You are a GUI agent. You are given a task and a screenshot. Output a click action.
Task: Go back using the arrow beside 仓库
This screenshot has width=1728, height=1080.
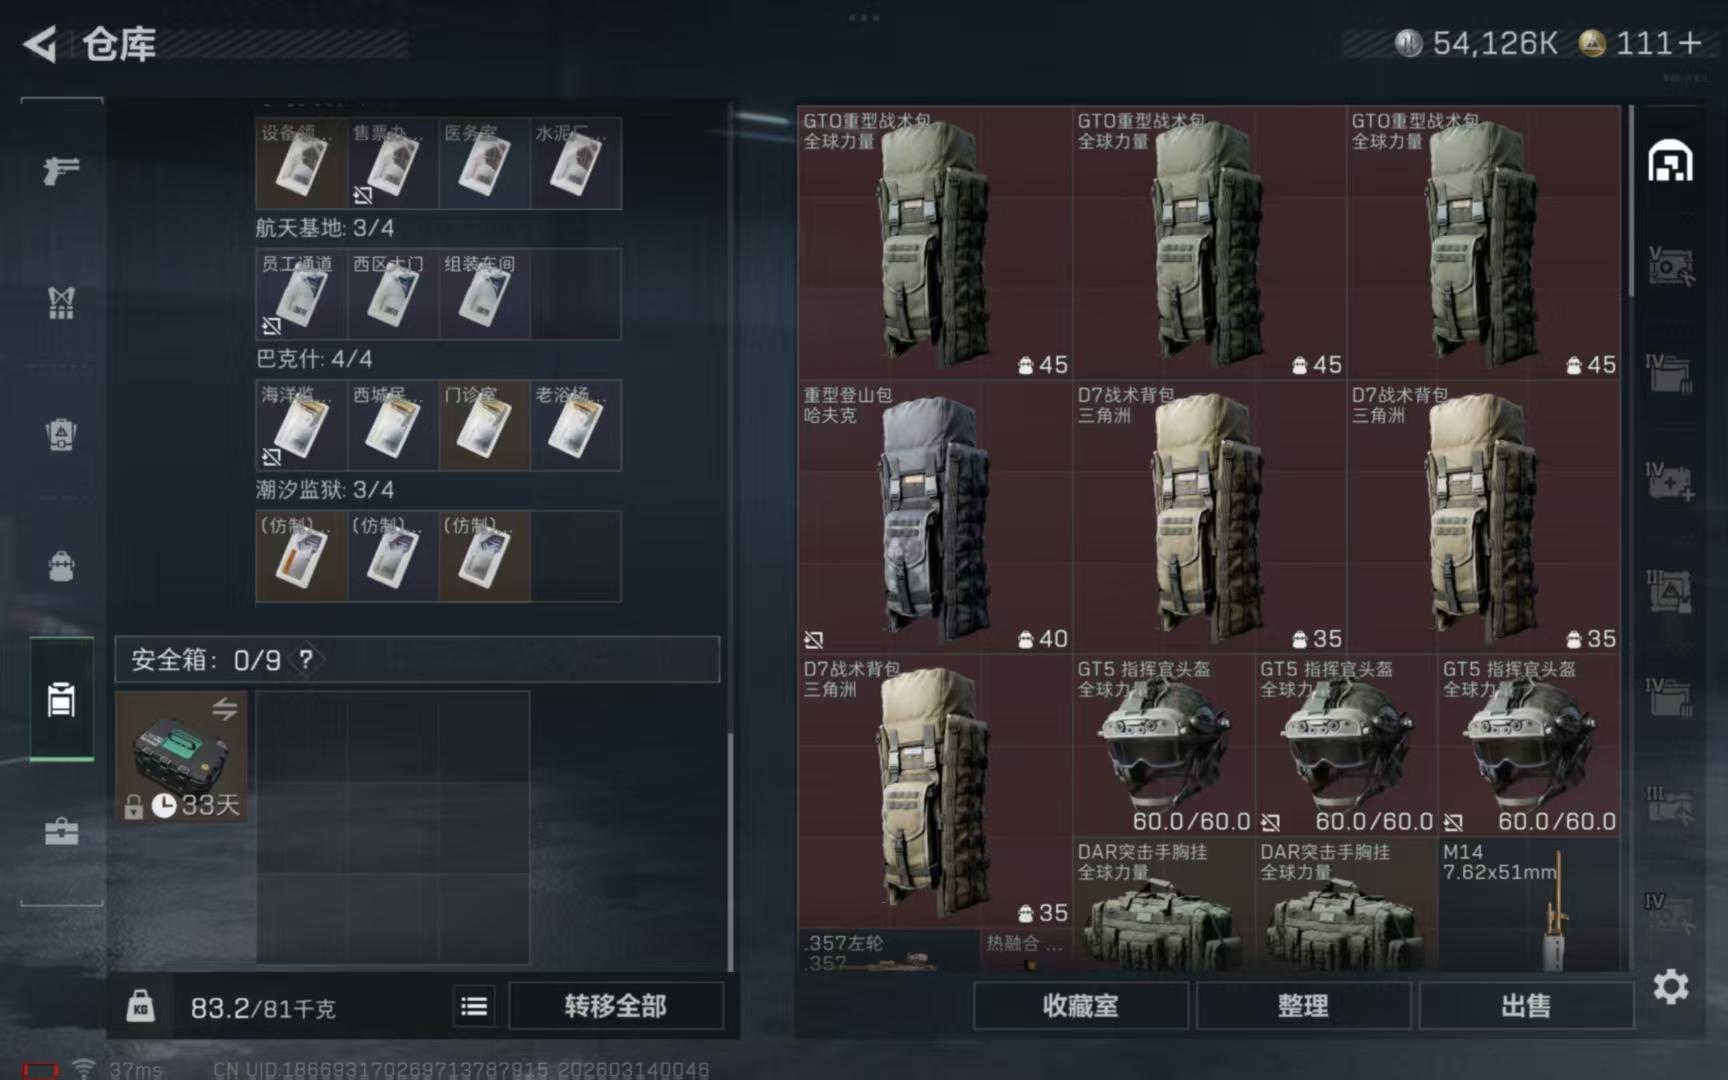pyautogui.click(x=40, y=44)
